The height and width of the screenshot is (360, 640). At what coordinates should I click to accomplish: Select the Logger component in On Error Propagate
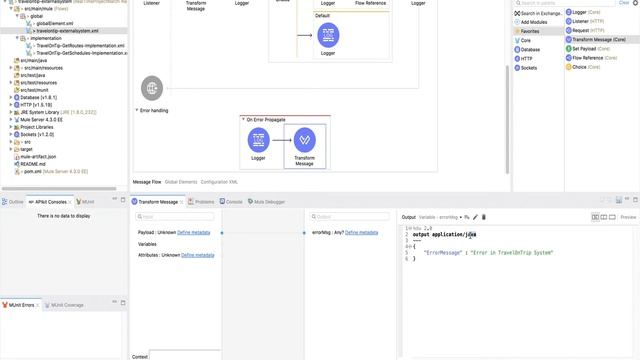click(258, 140)
